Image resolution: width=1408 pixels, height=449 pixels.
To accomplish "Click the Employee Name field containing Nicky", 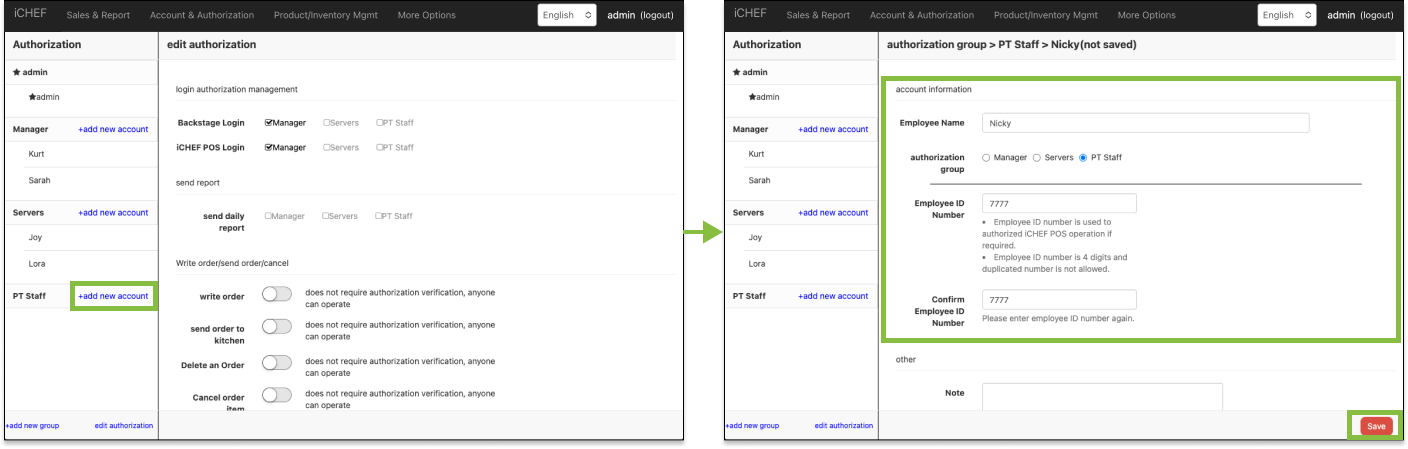I will click(x=1145, y=123).
